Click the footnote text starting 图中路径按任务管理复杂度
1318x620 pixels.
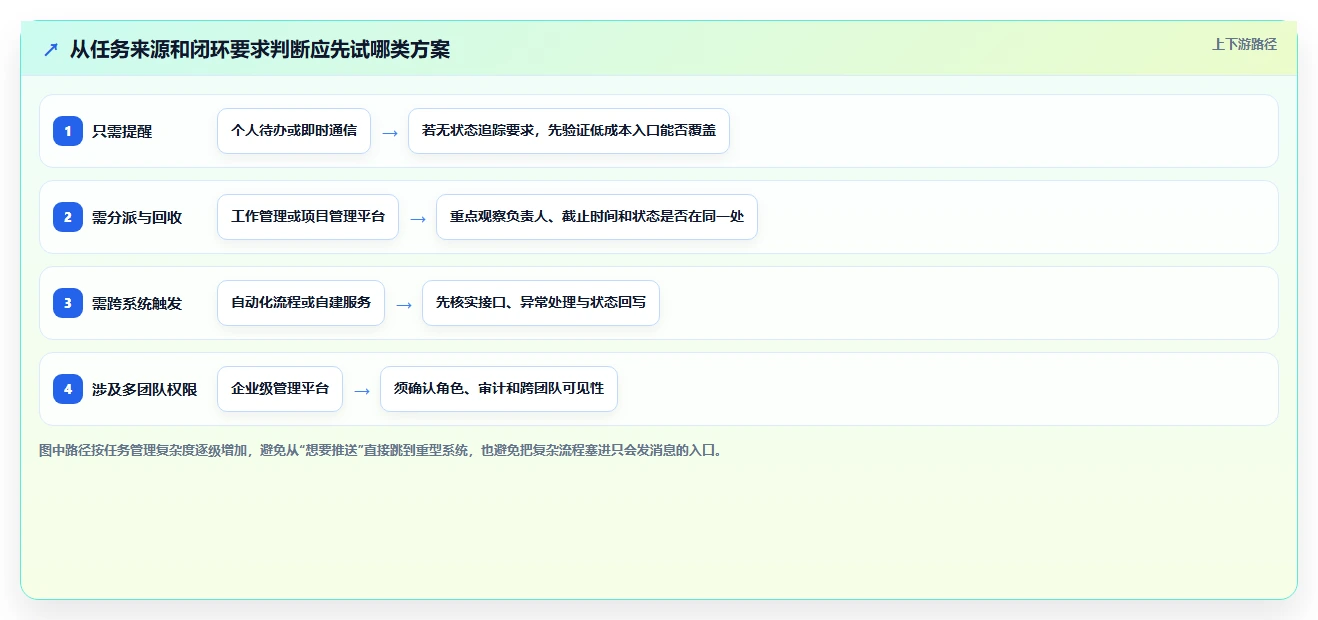380,450
